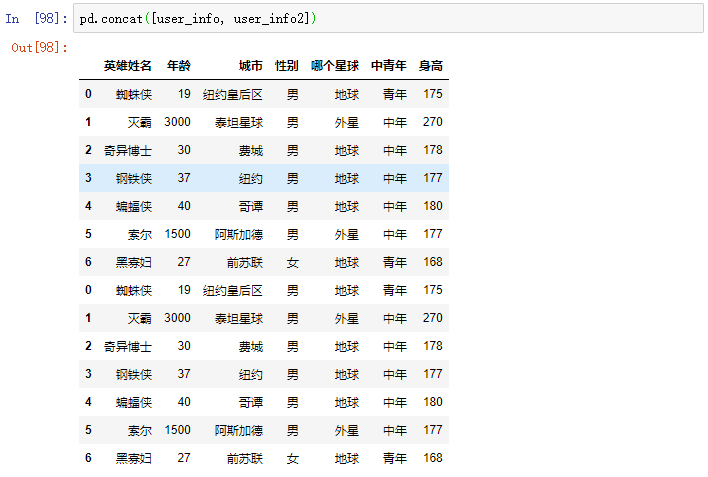The image size is (708, 477).
Task: Select the first occurrence of 灭霸
Action: coord(140,122)
